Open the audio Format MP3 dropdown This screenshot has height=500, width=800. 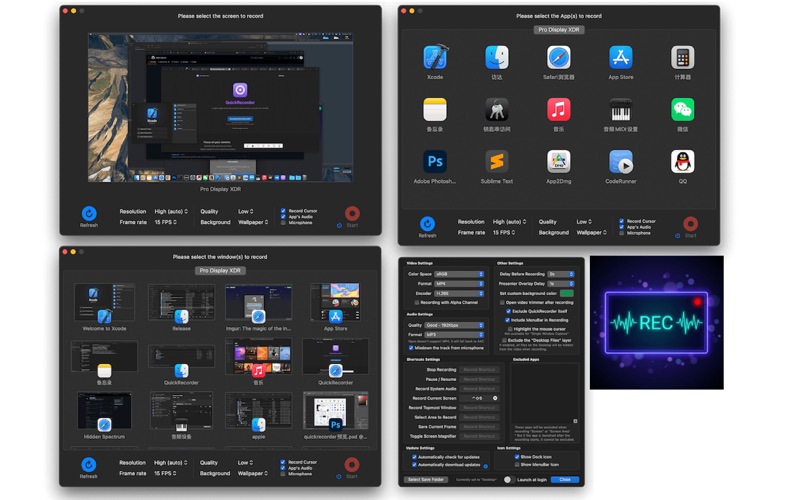pyautogui.click(x=454, y=335)
